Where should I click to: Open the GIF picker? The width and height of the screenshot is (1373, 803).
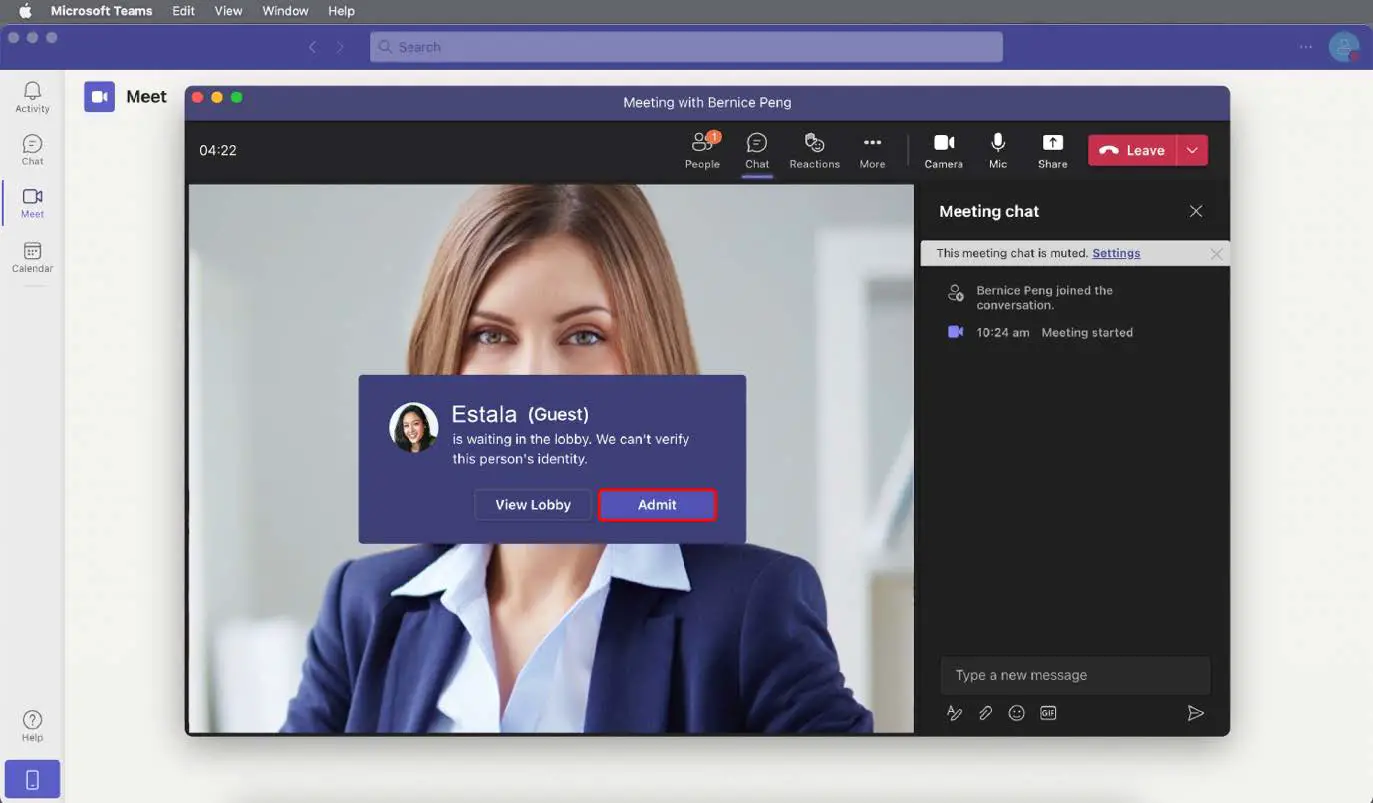pyautogui.click(x=1048, y=713)
